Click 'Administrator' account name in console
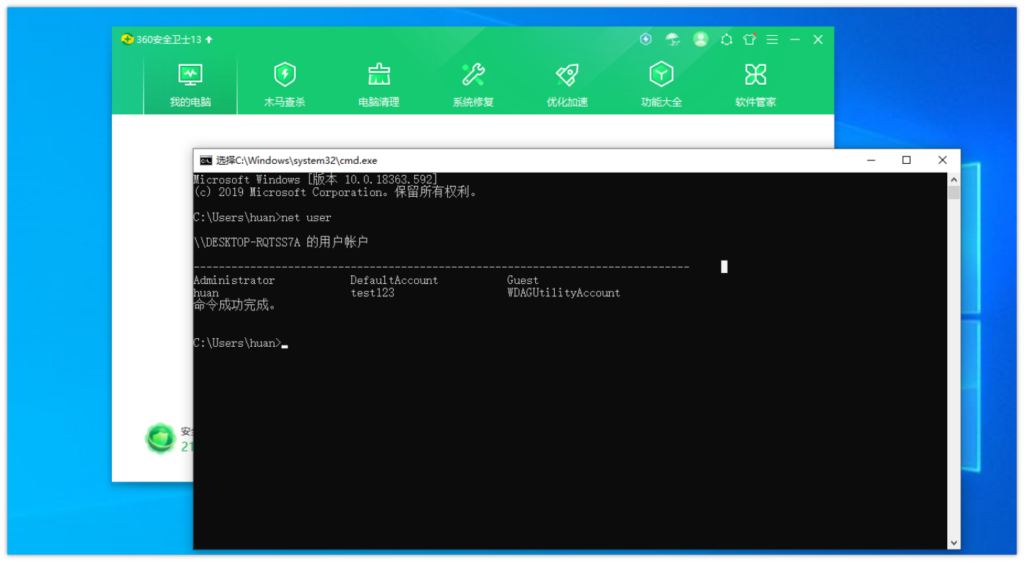The height and width of the screenshot is (562, 1024). pyautogui.click(x=234, y=280)
